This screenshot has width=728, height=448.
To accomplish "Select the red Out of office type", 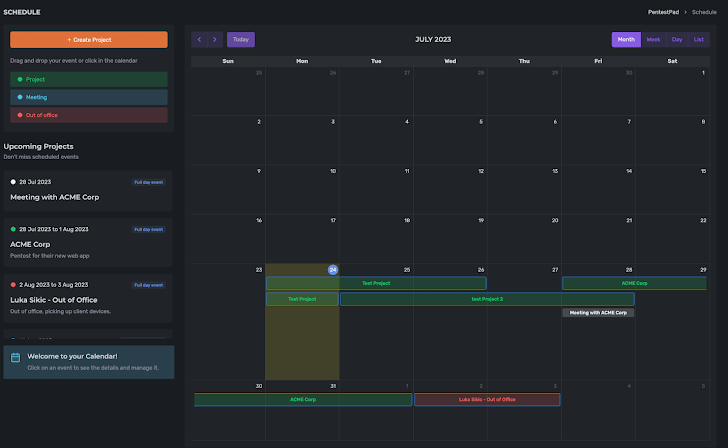I will (89, 115).
